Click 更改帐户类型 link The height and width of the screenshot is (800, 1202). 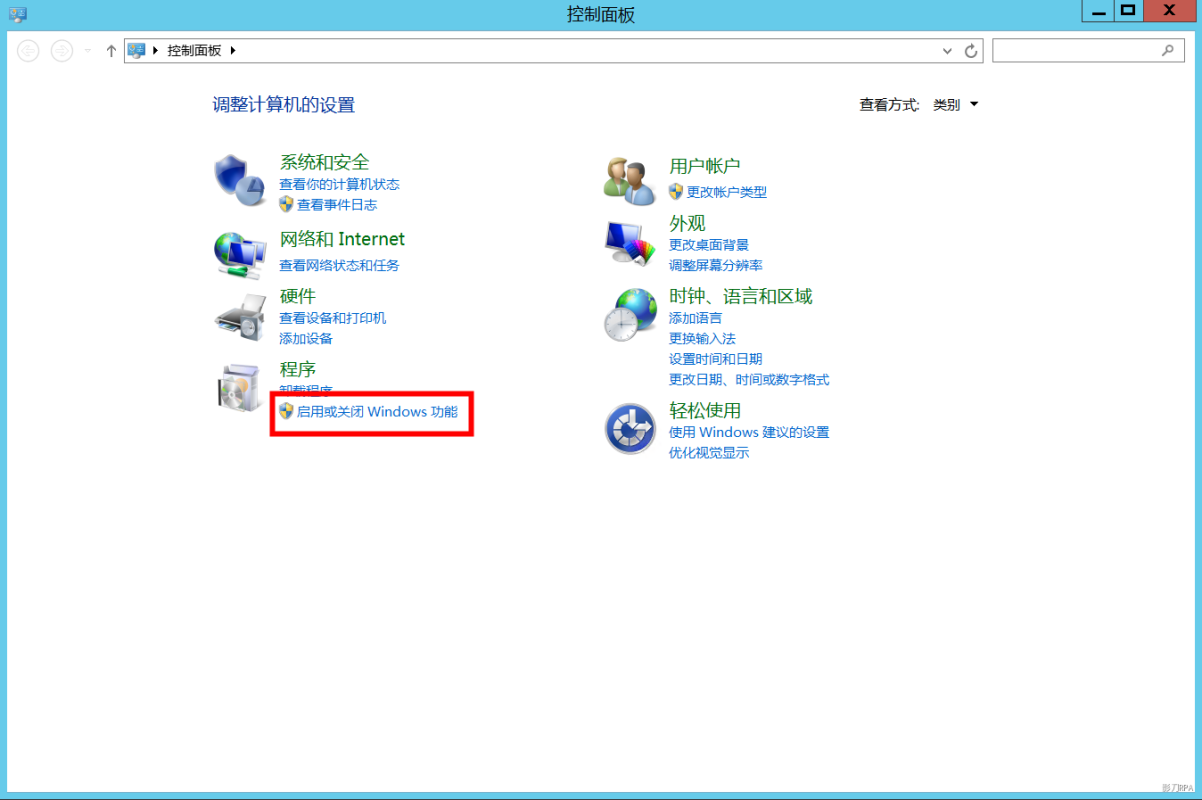pyautogui.click(x=727, y=192)
